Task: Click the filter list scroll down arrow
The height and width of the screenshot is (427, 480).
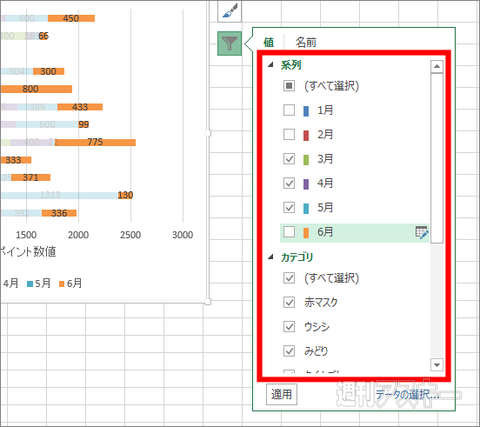Action: (x=437, y=364)
